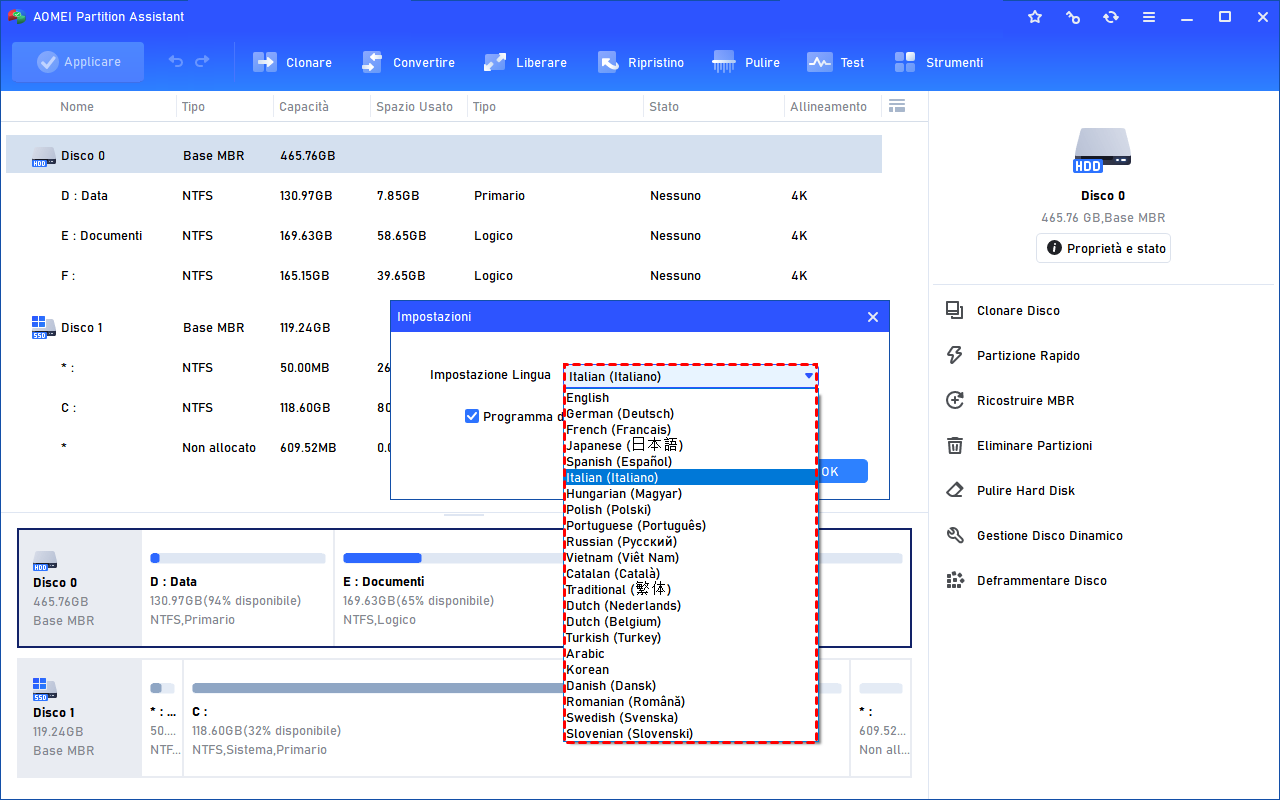
Task: Choose Japanese from the language list
Action: (x=691, y=446)
